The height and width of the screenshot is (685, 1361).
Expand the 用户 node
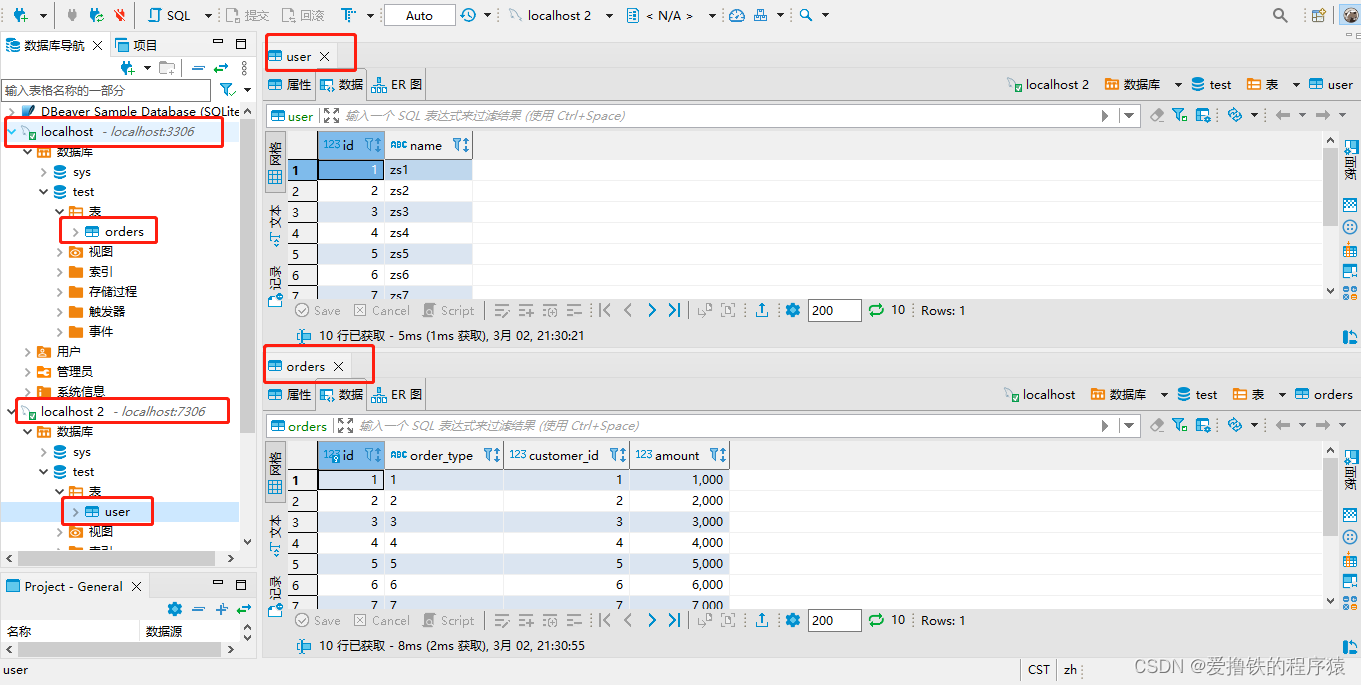coord(28,352)
